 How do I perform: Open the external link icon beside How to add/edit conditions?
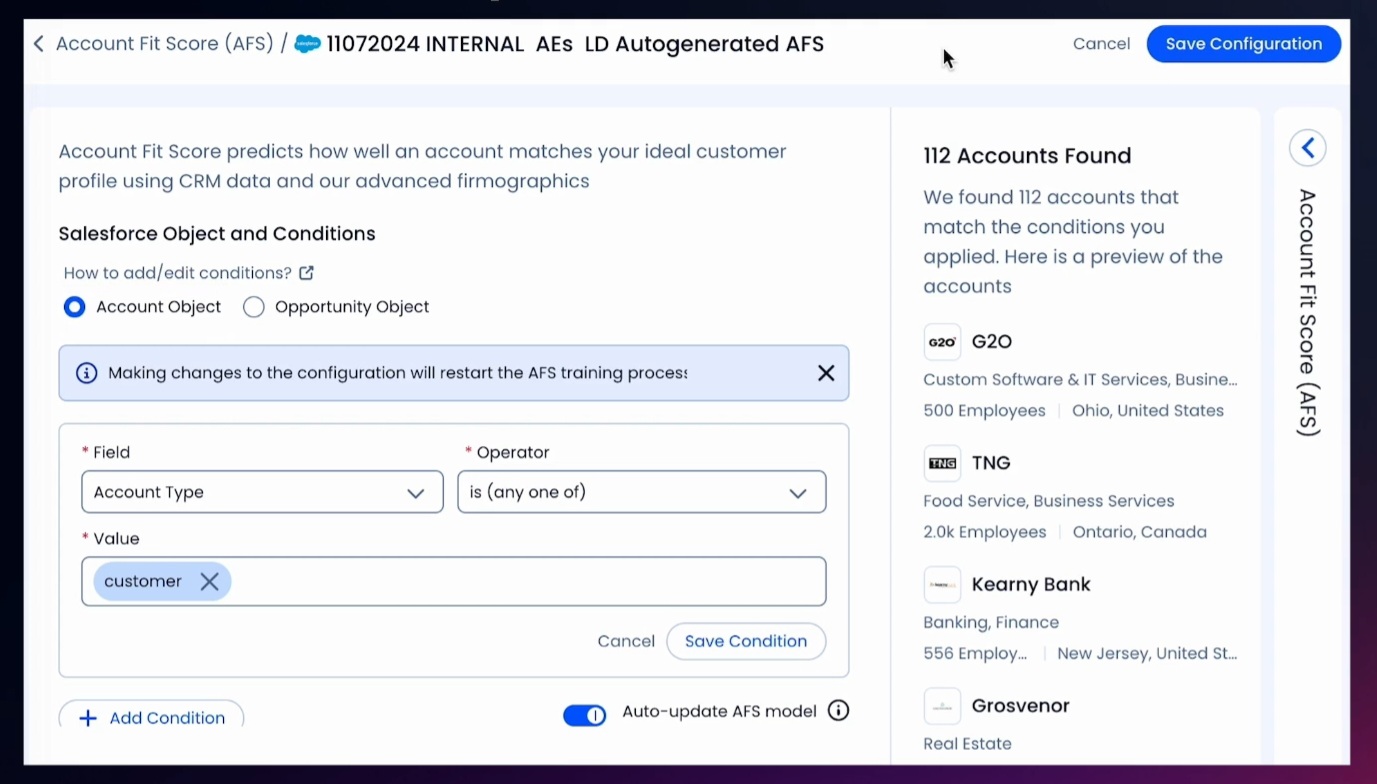pyautogui.click(x=307, y=273)
